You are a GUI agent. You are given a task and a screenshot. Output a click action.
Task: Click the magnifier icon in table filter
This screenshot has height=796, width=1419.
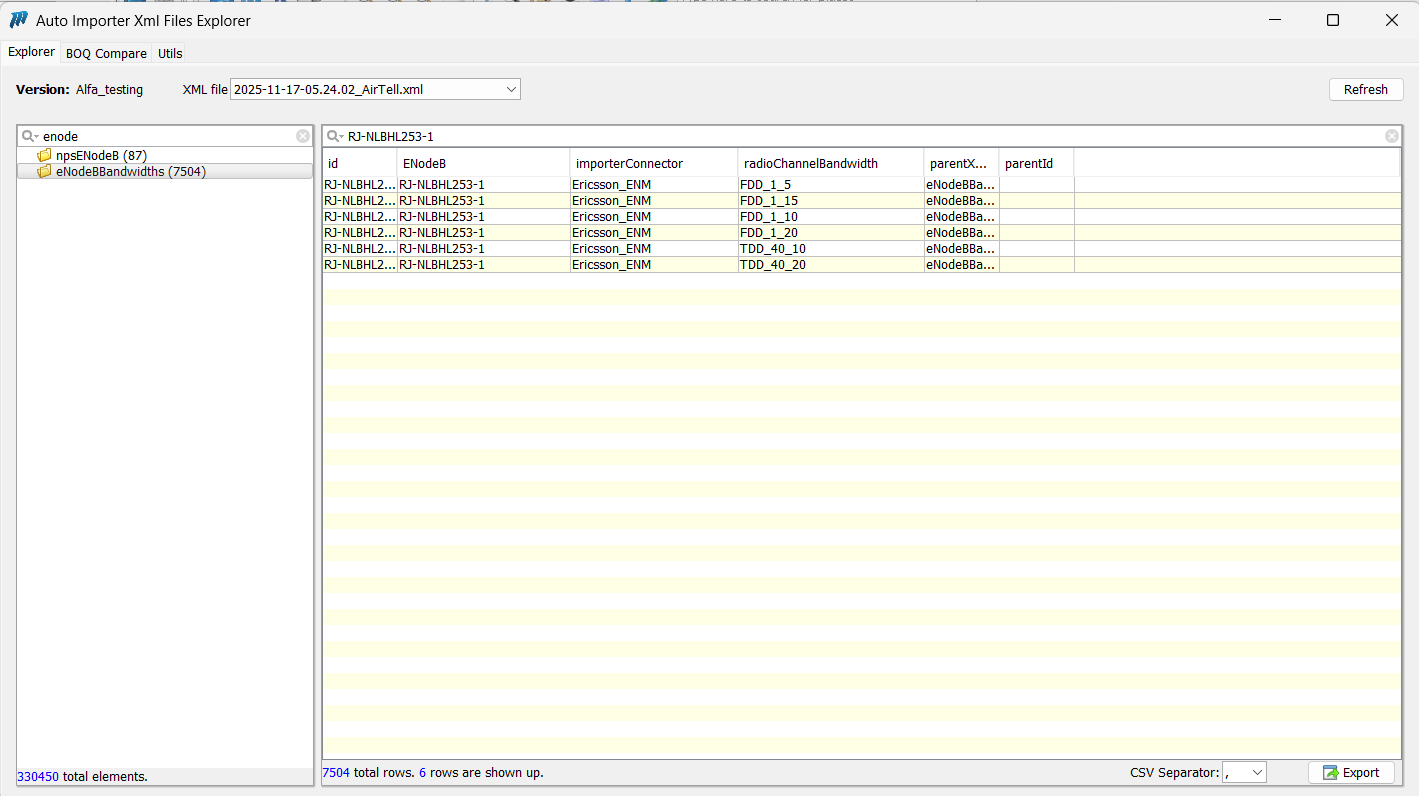(334, 136)
